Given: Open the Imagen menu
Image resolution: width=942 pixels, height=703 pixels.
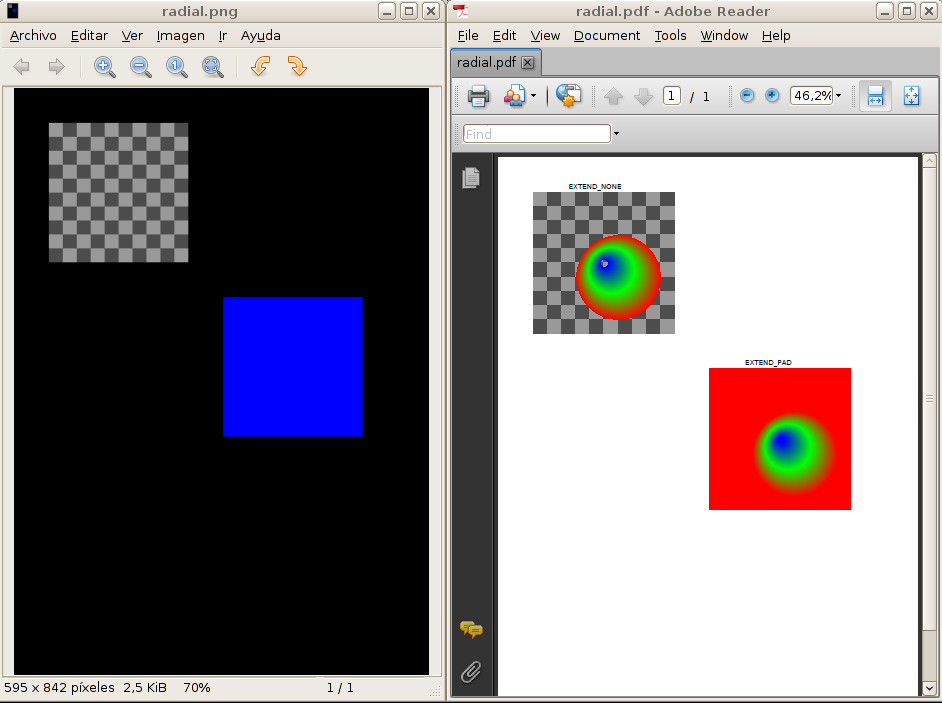Looking at the screenshot, I should (180, 35).
